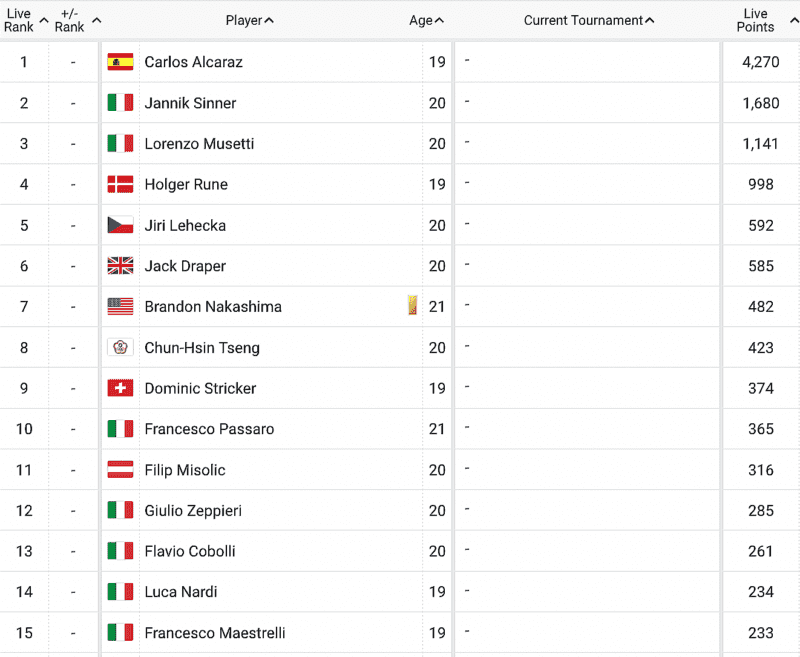The height and width of the screenshot is (657, 800).
Task: Sort by Age column header arrow
Action: (439, 20)
